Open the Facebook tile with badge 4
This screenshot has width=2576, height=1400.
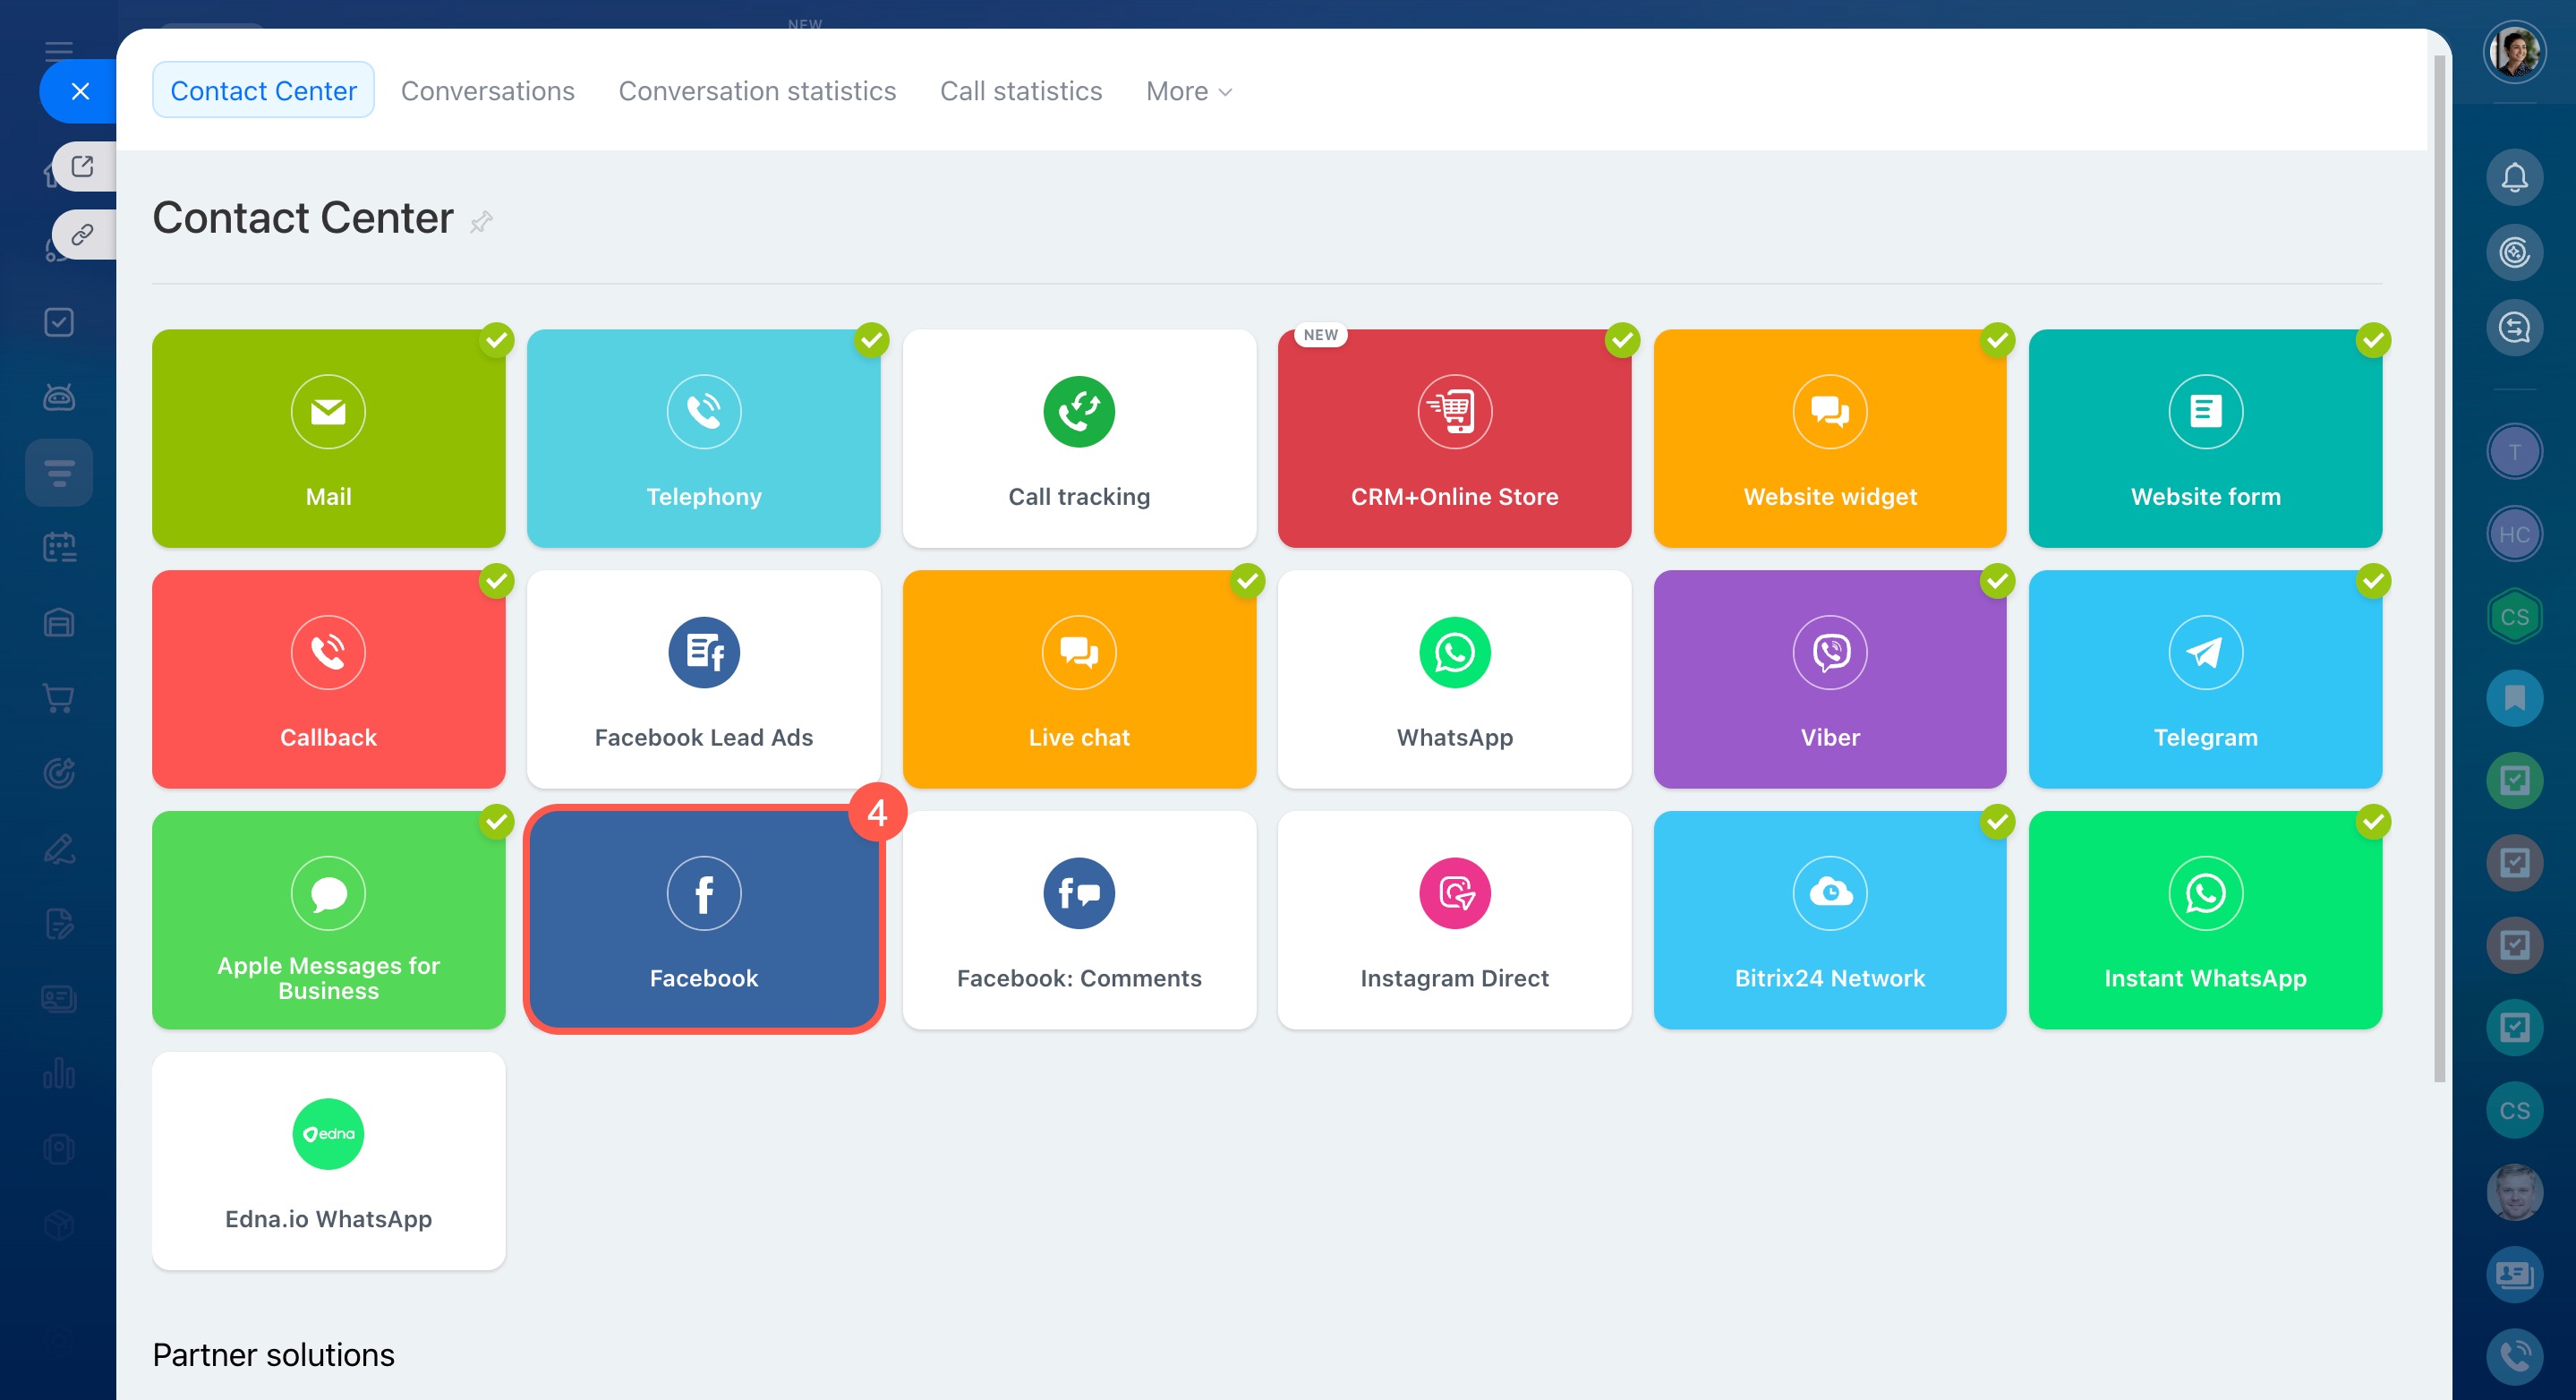click(703, 920)
